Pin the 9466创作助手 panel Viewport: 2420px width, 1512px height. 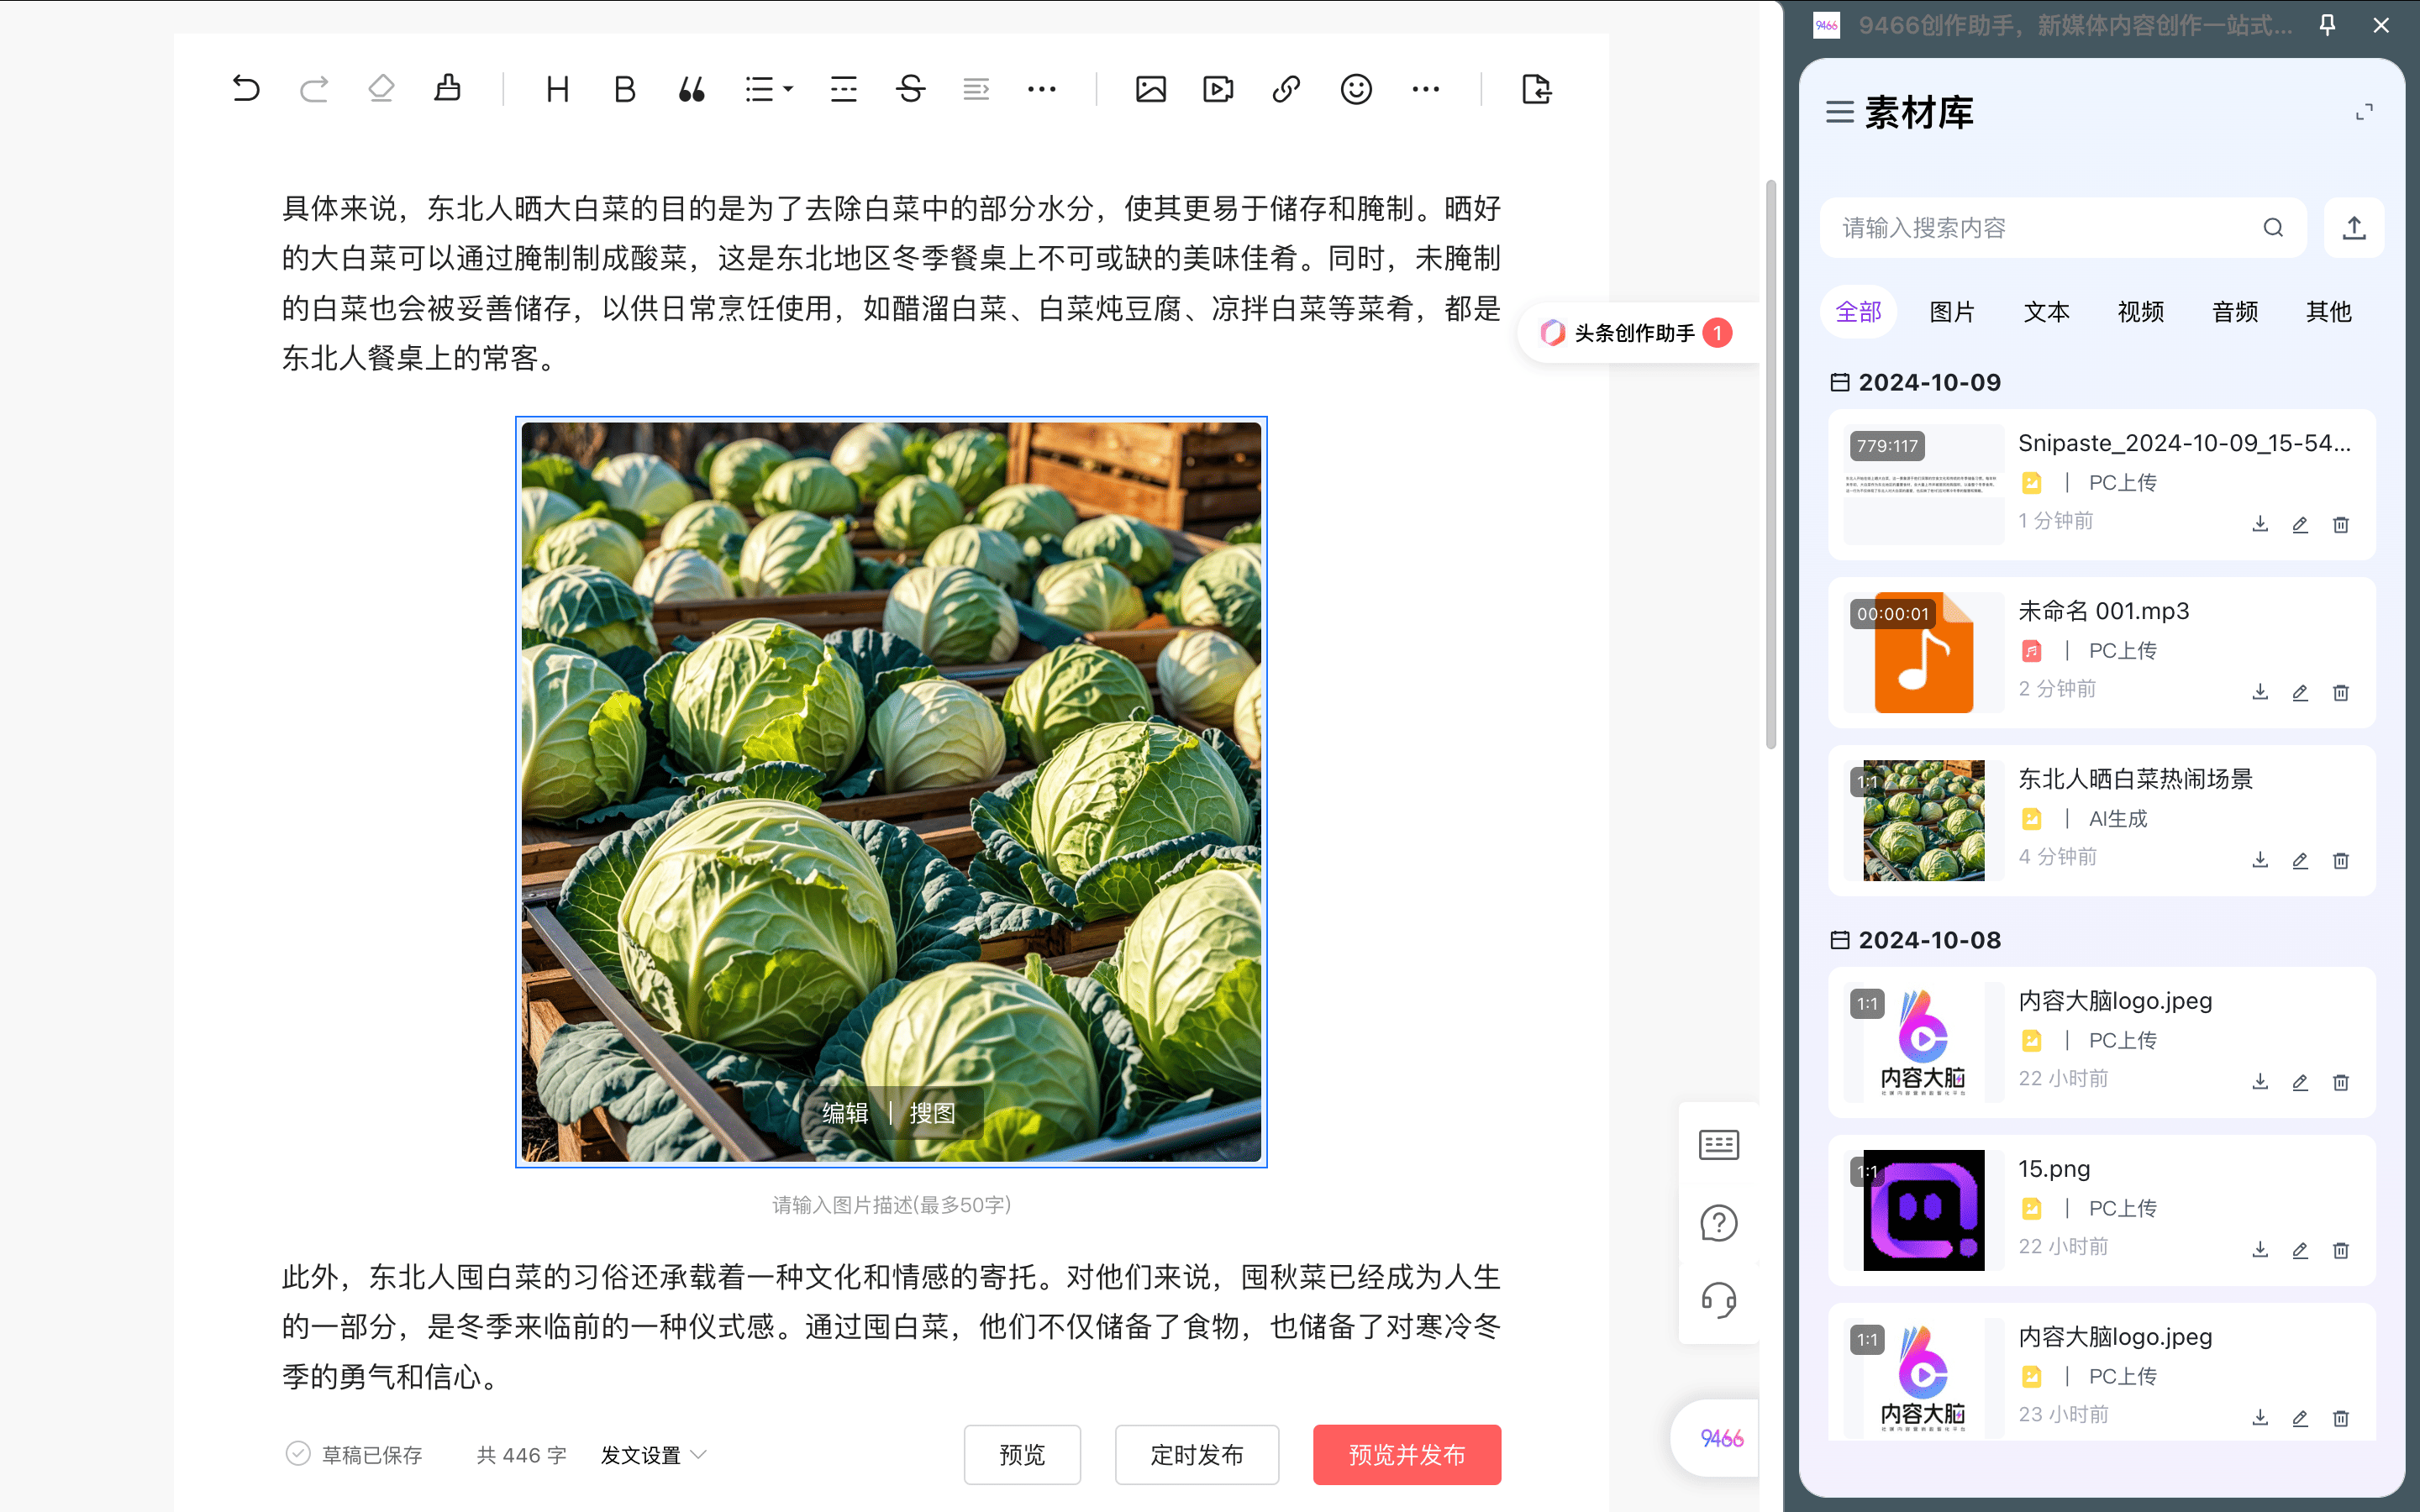2327,25
